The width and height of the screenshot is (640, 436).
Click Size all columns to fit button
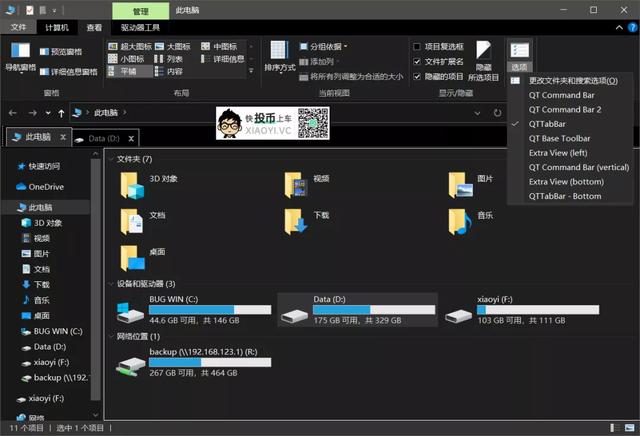(x=351, y=76)
